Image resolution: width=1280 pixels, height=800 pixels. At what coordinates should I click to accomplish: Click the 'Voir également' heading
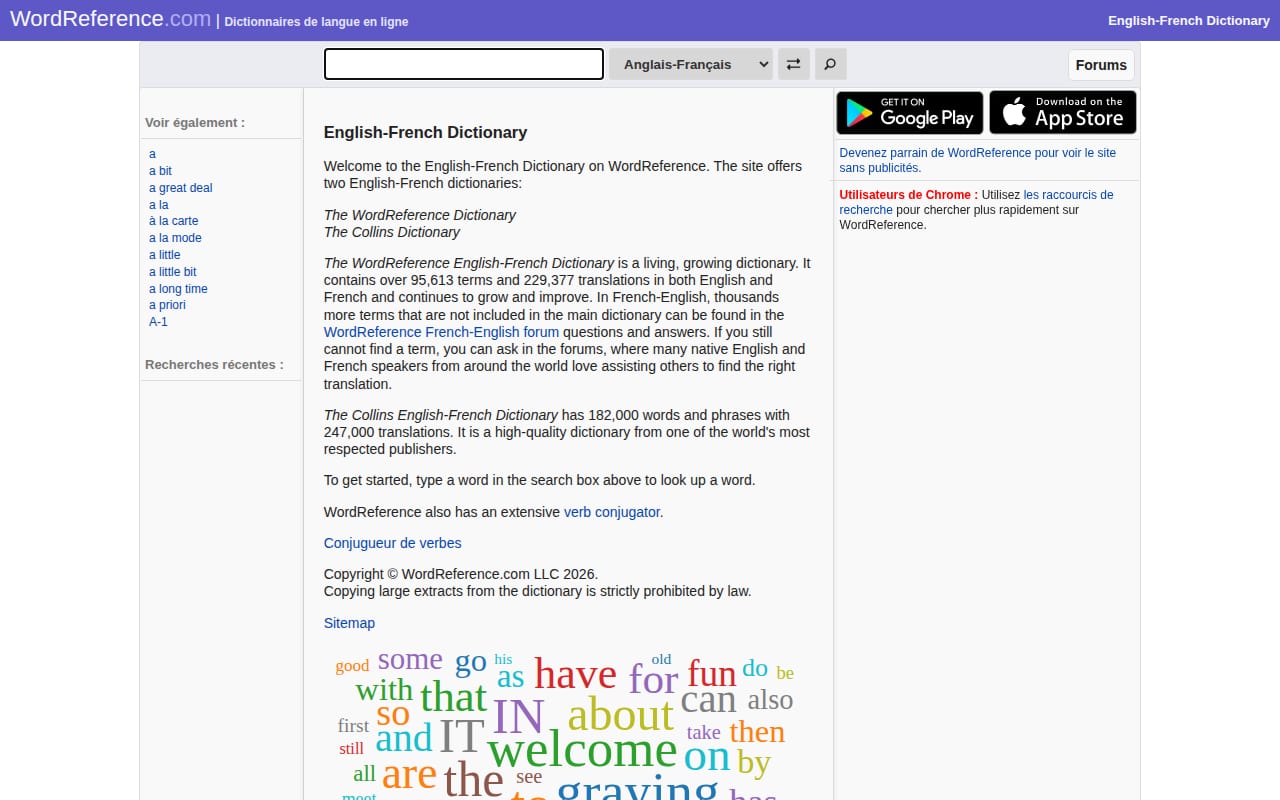(x=195, y=123)
